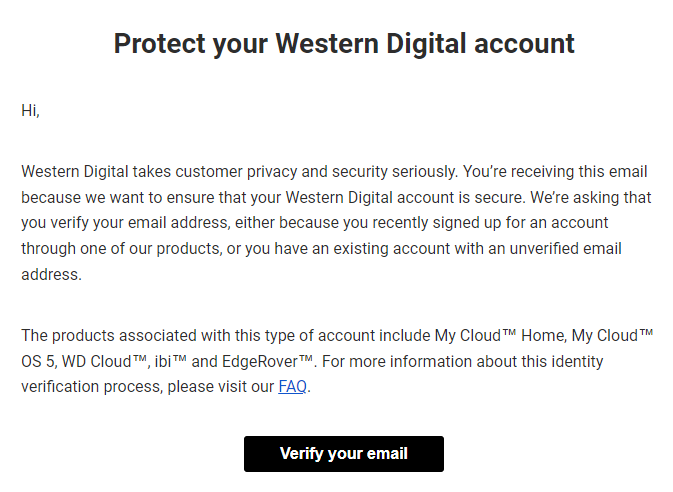This screenshot has width=673, height=492.
Task: Click the "WD Cloud™" product name
Action: 104,361
